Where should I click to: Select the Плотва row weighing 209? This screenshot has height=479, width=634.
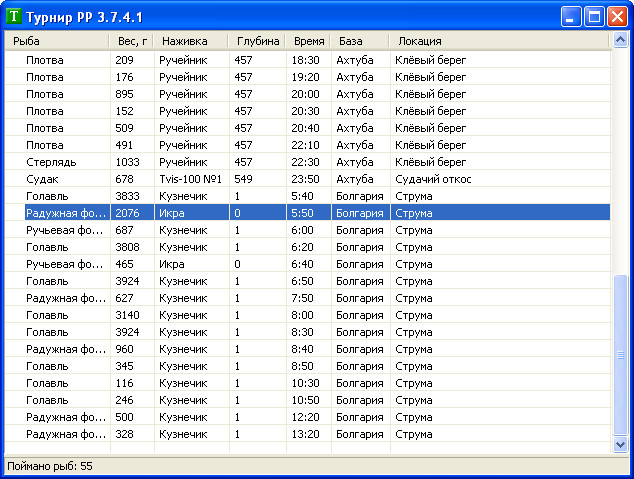click(308, 60)
